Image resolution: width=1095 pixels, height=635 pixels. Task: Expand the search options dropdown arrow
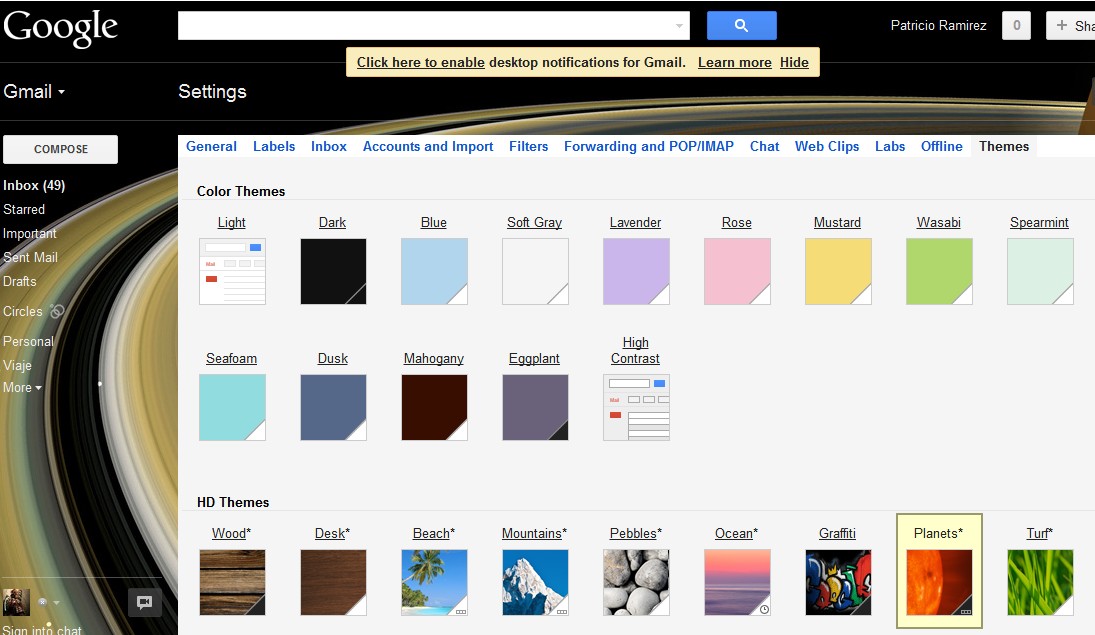coord(679,26)
